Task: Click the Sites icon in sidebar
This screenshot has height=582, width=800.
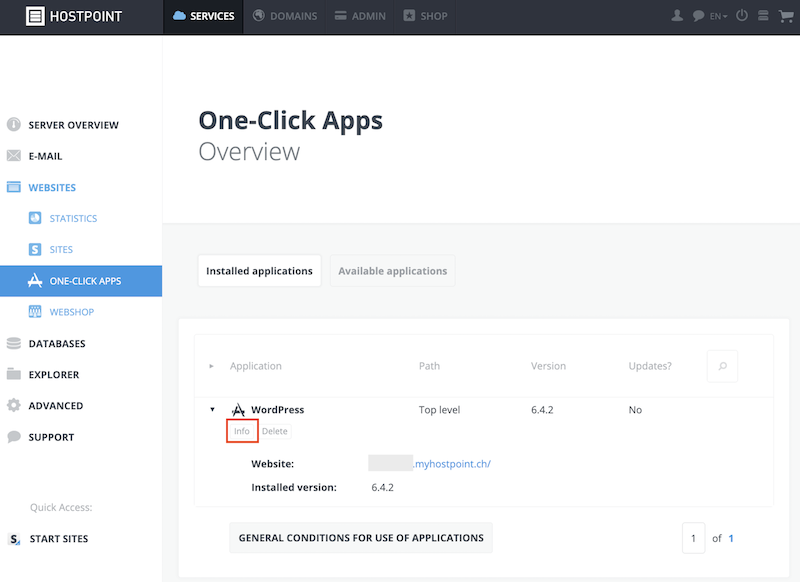Action: click(x=35, y=249)
